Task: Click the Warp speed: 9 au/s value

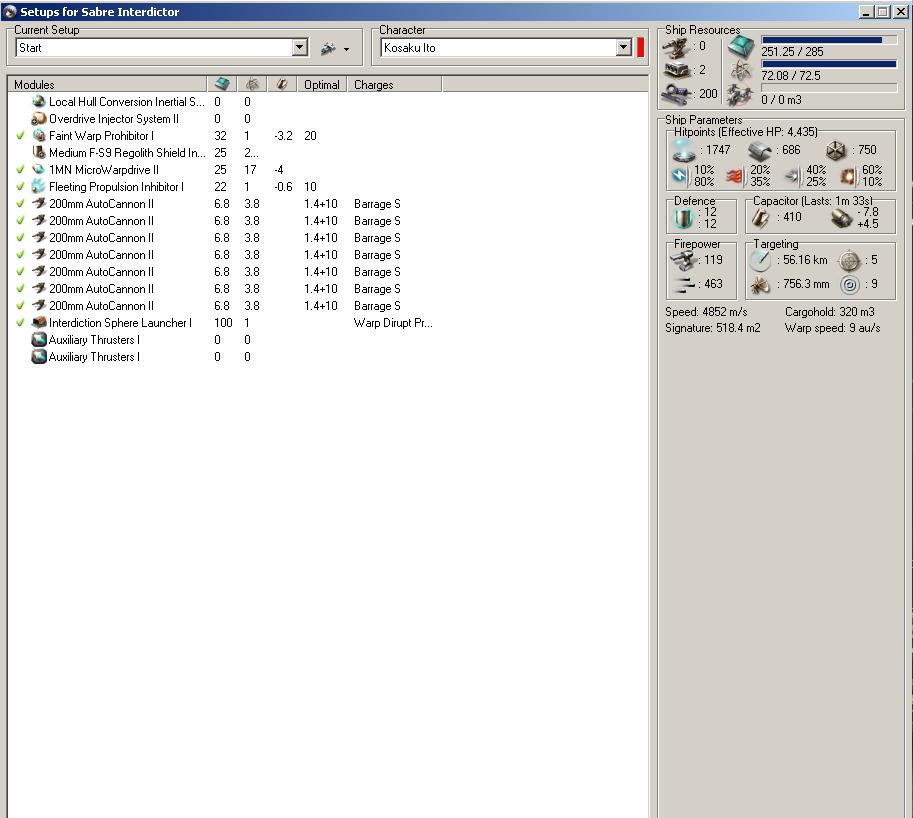Action: tap(832, 328)
